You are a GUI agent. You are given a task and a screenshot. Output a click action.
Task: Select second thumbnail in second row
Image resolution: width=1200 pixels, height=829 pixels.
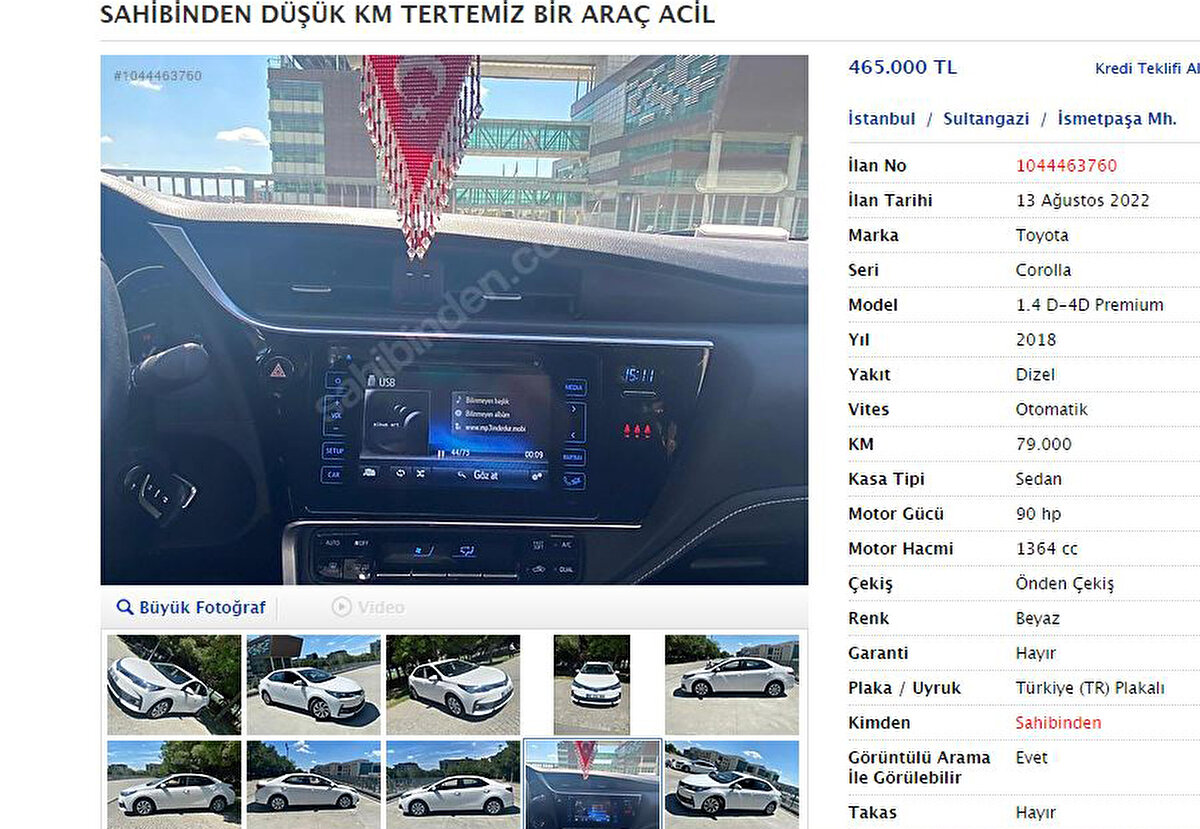314,785
